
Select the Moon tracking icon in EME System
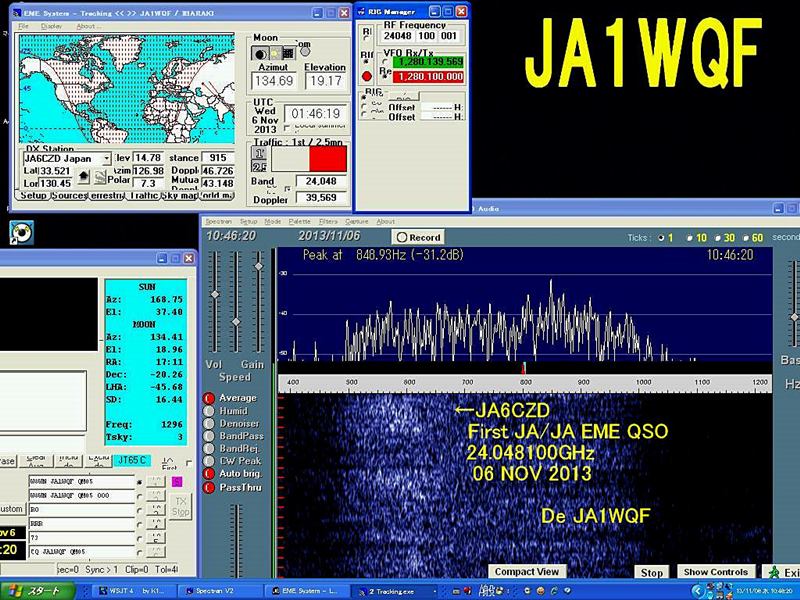[260, 54]
